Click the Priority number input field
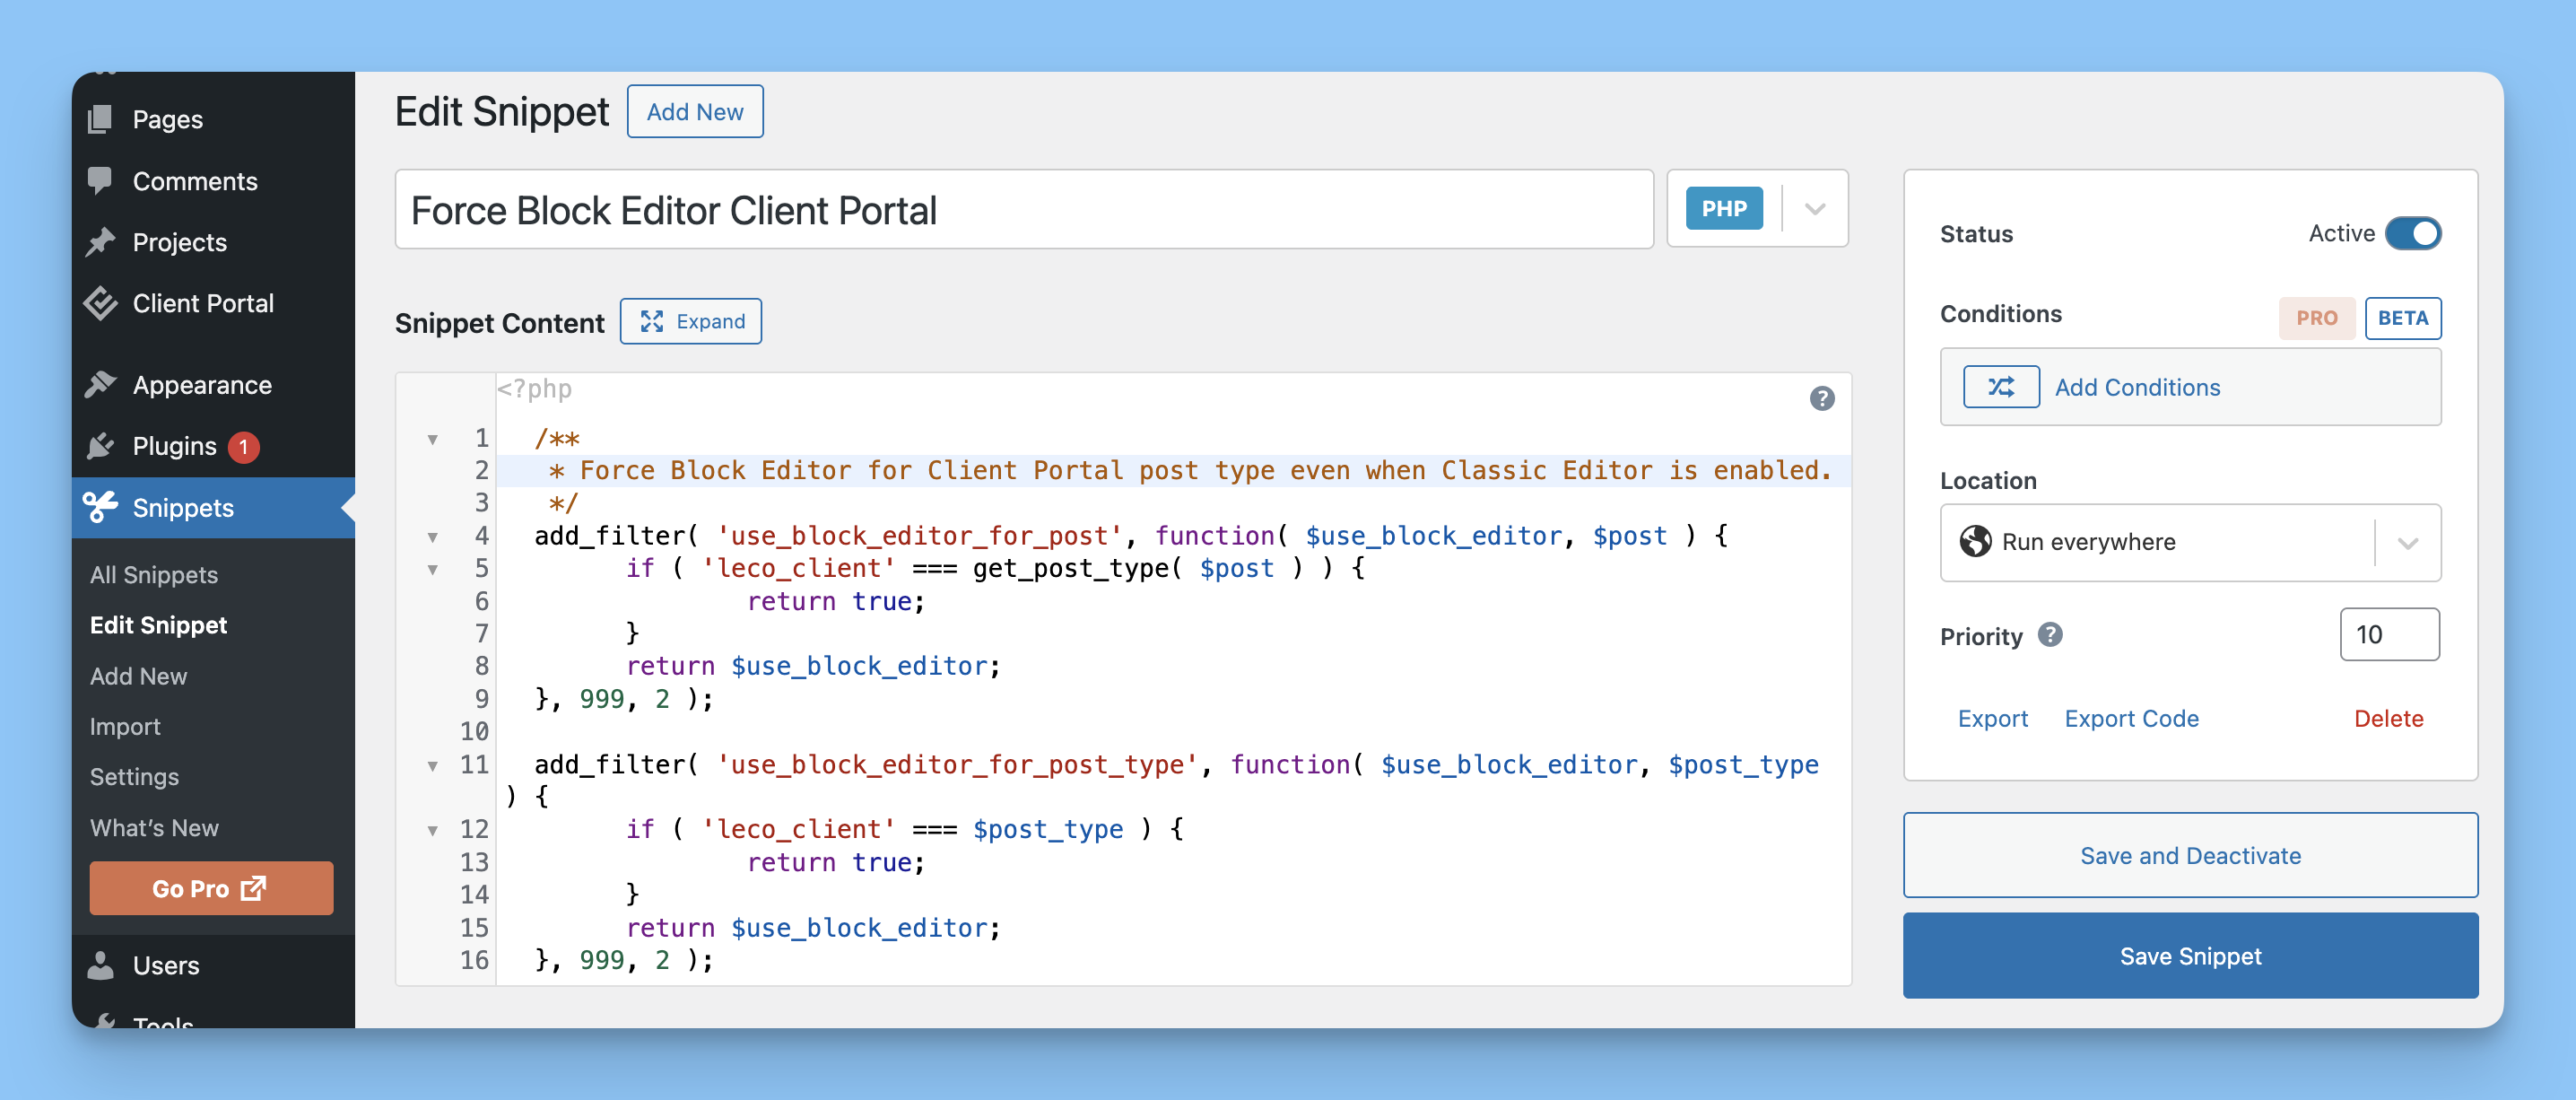The image size is (2576, 1100). (x=2389, y=634)
